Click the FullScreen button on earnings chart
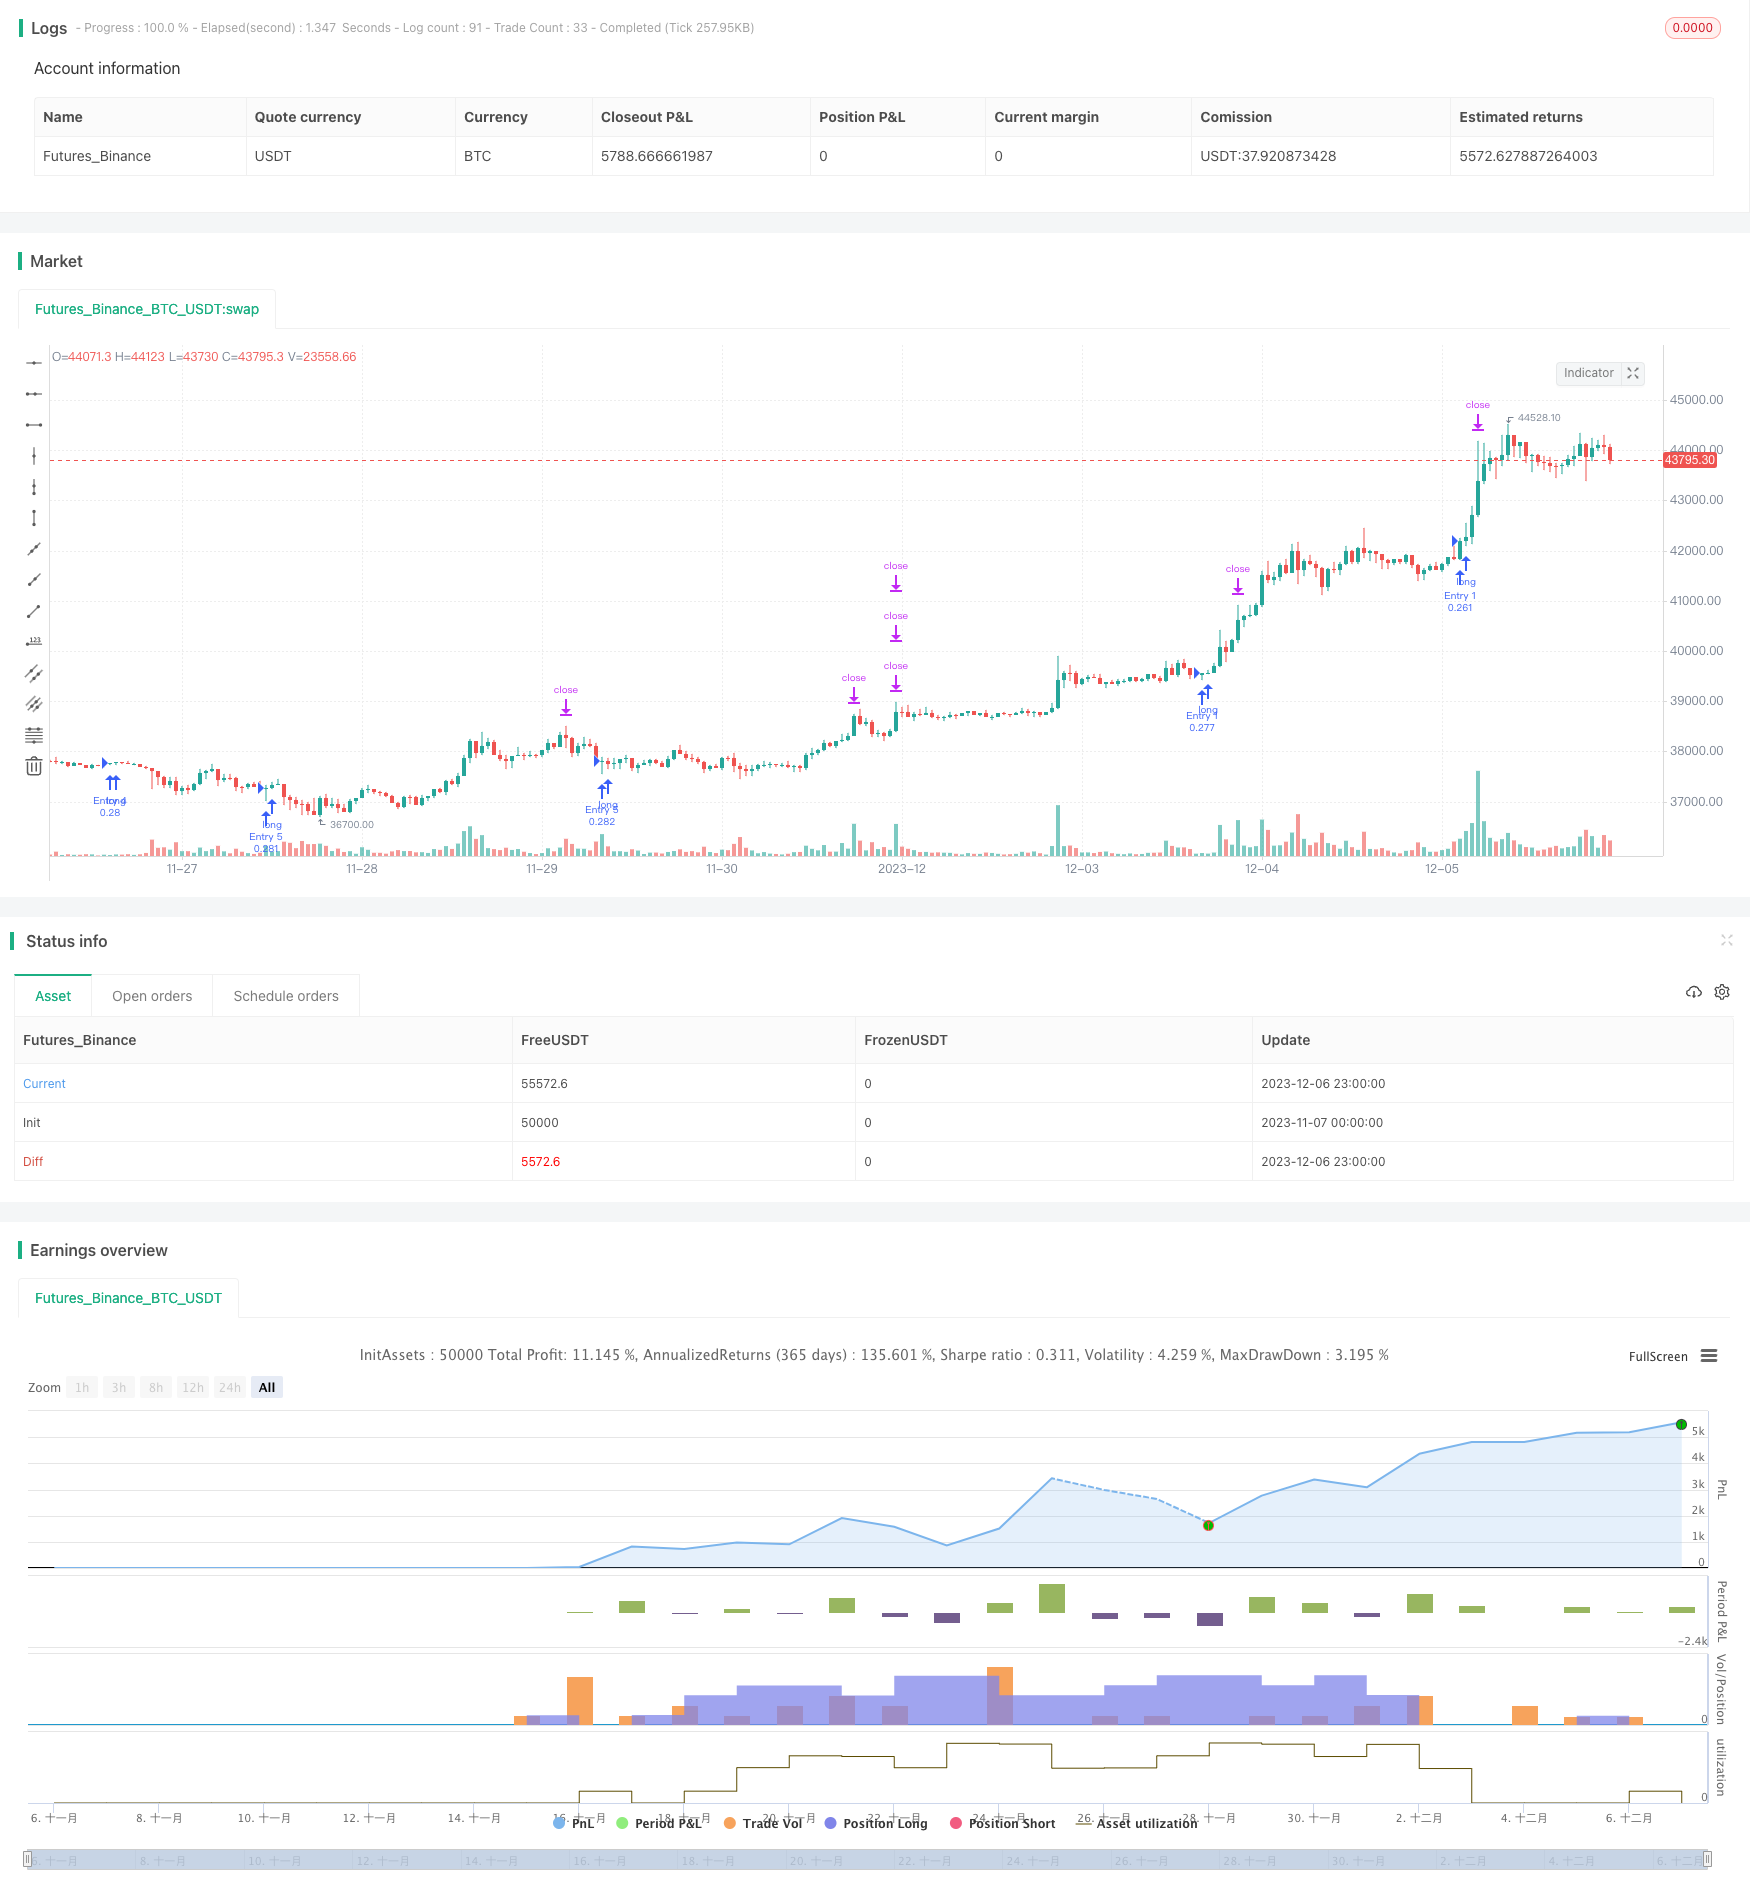The height and width of the screenshot is (1900, 1750). pos(1658,1357)
